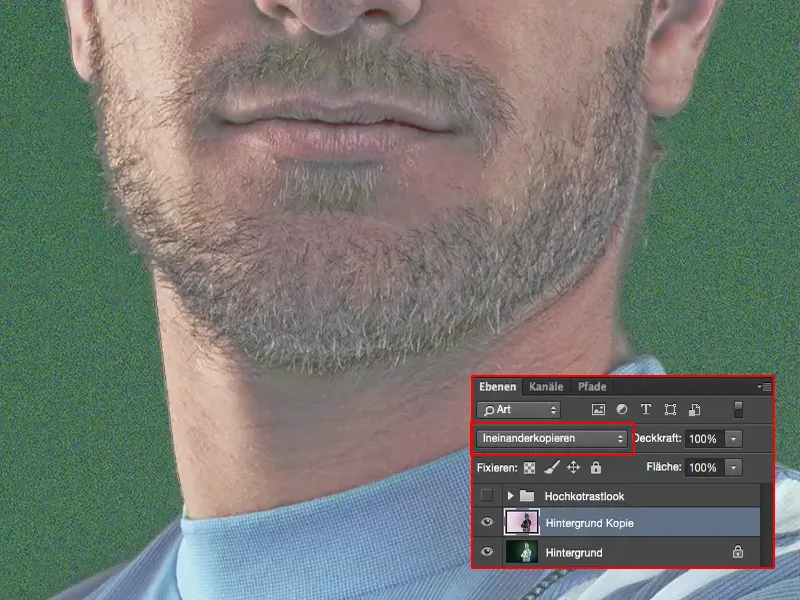Select the Hochkotrastlook group name
The height and width of the screenshot is (600, 800).
pos(584,496)
